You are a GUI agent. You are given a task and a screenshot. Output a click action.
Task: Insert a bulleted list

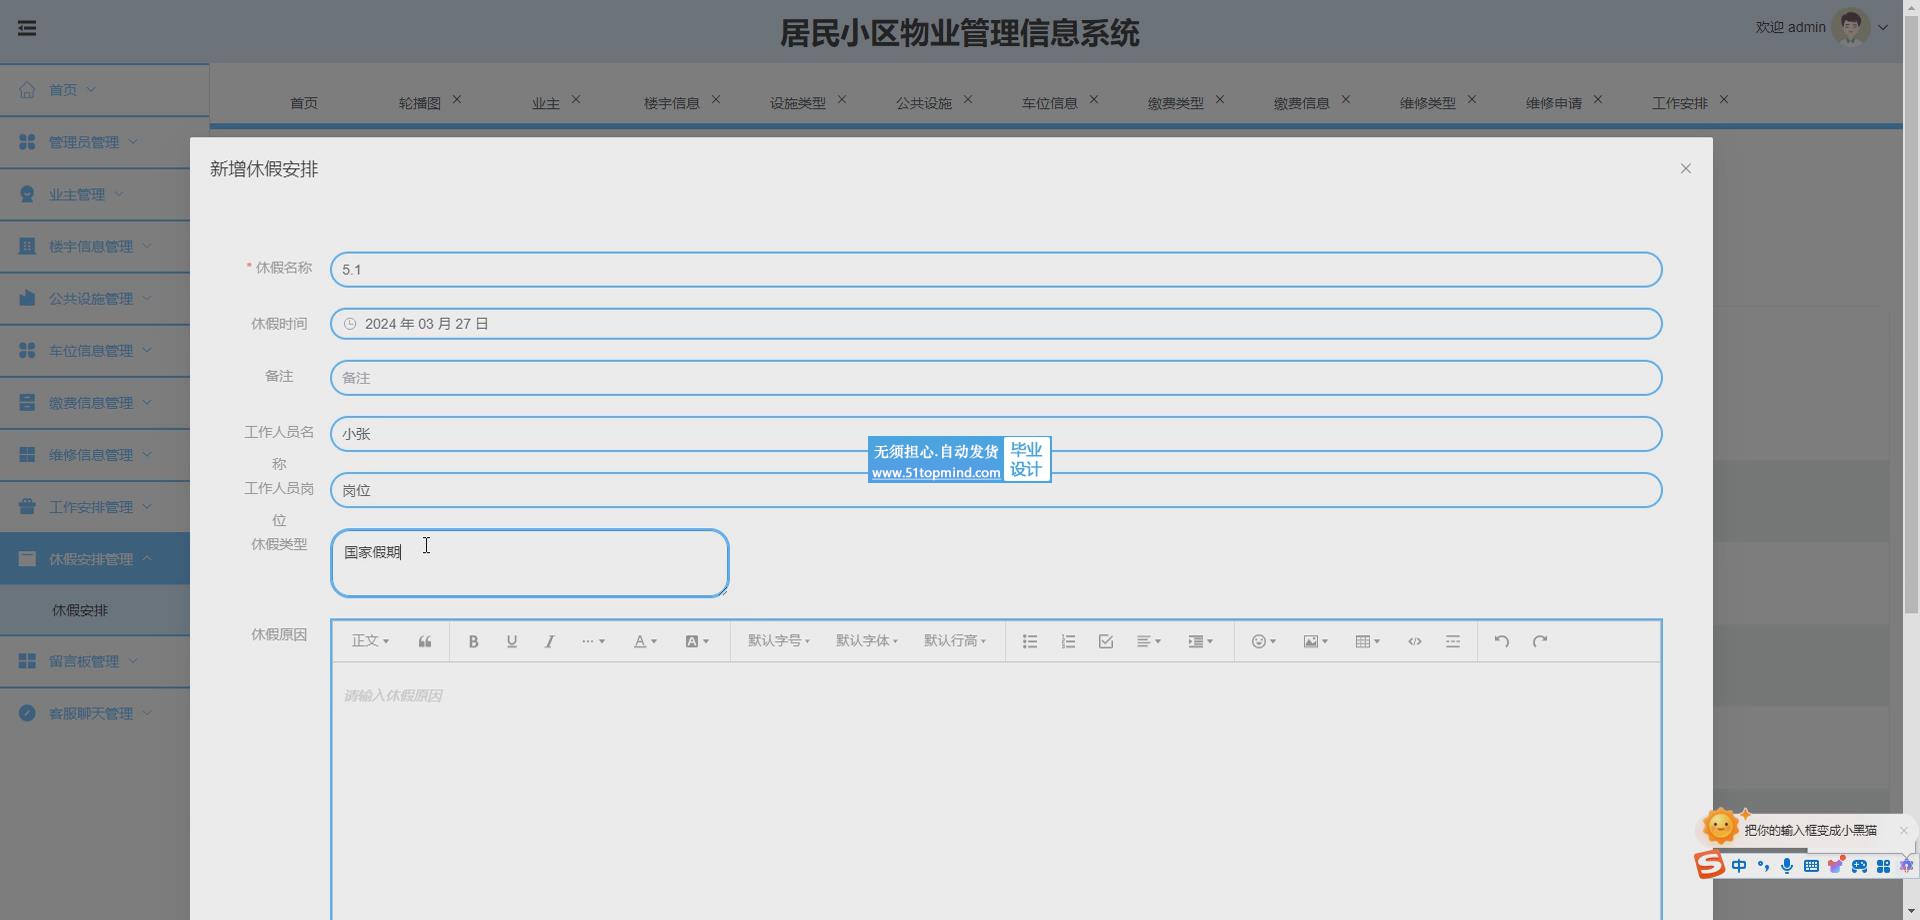[x=1030, y=642]
